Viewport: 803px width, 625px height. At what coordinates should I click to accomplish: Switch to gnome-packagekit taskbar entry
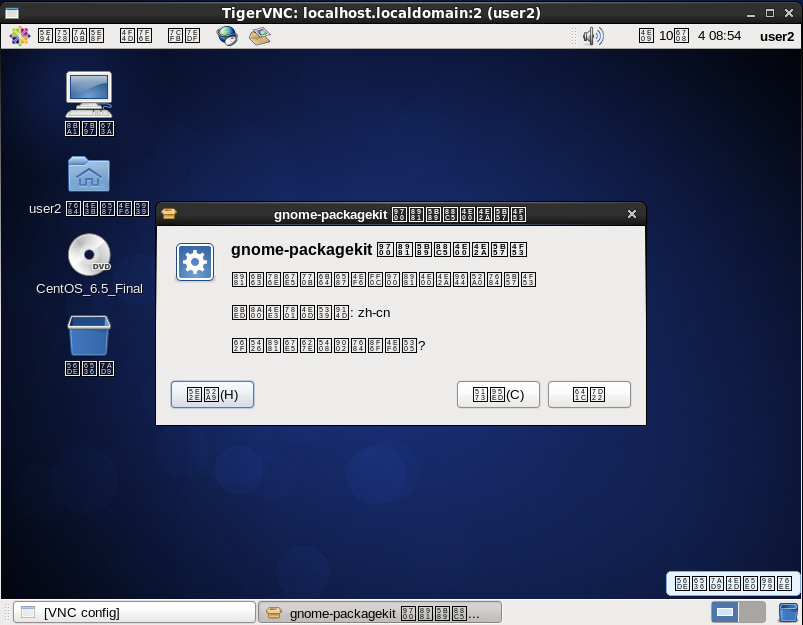point(379,612)
